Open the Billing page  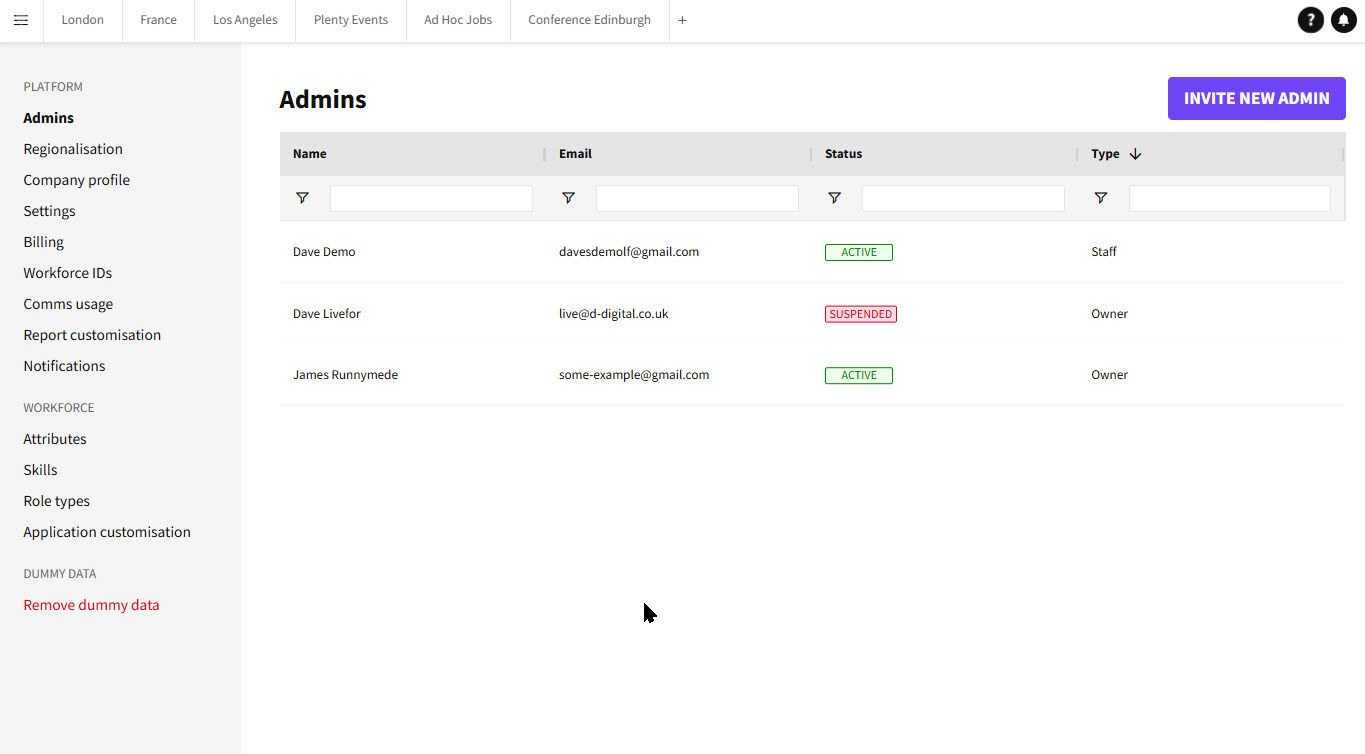pos(44,242)
